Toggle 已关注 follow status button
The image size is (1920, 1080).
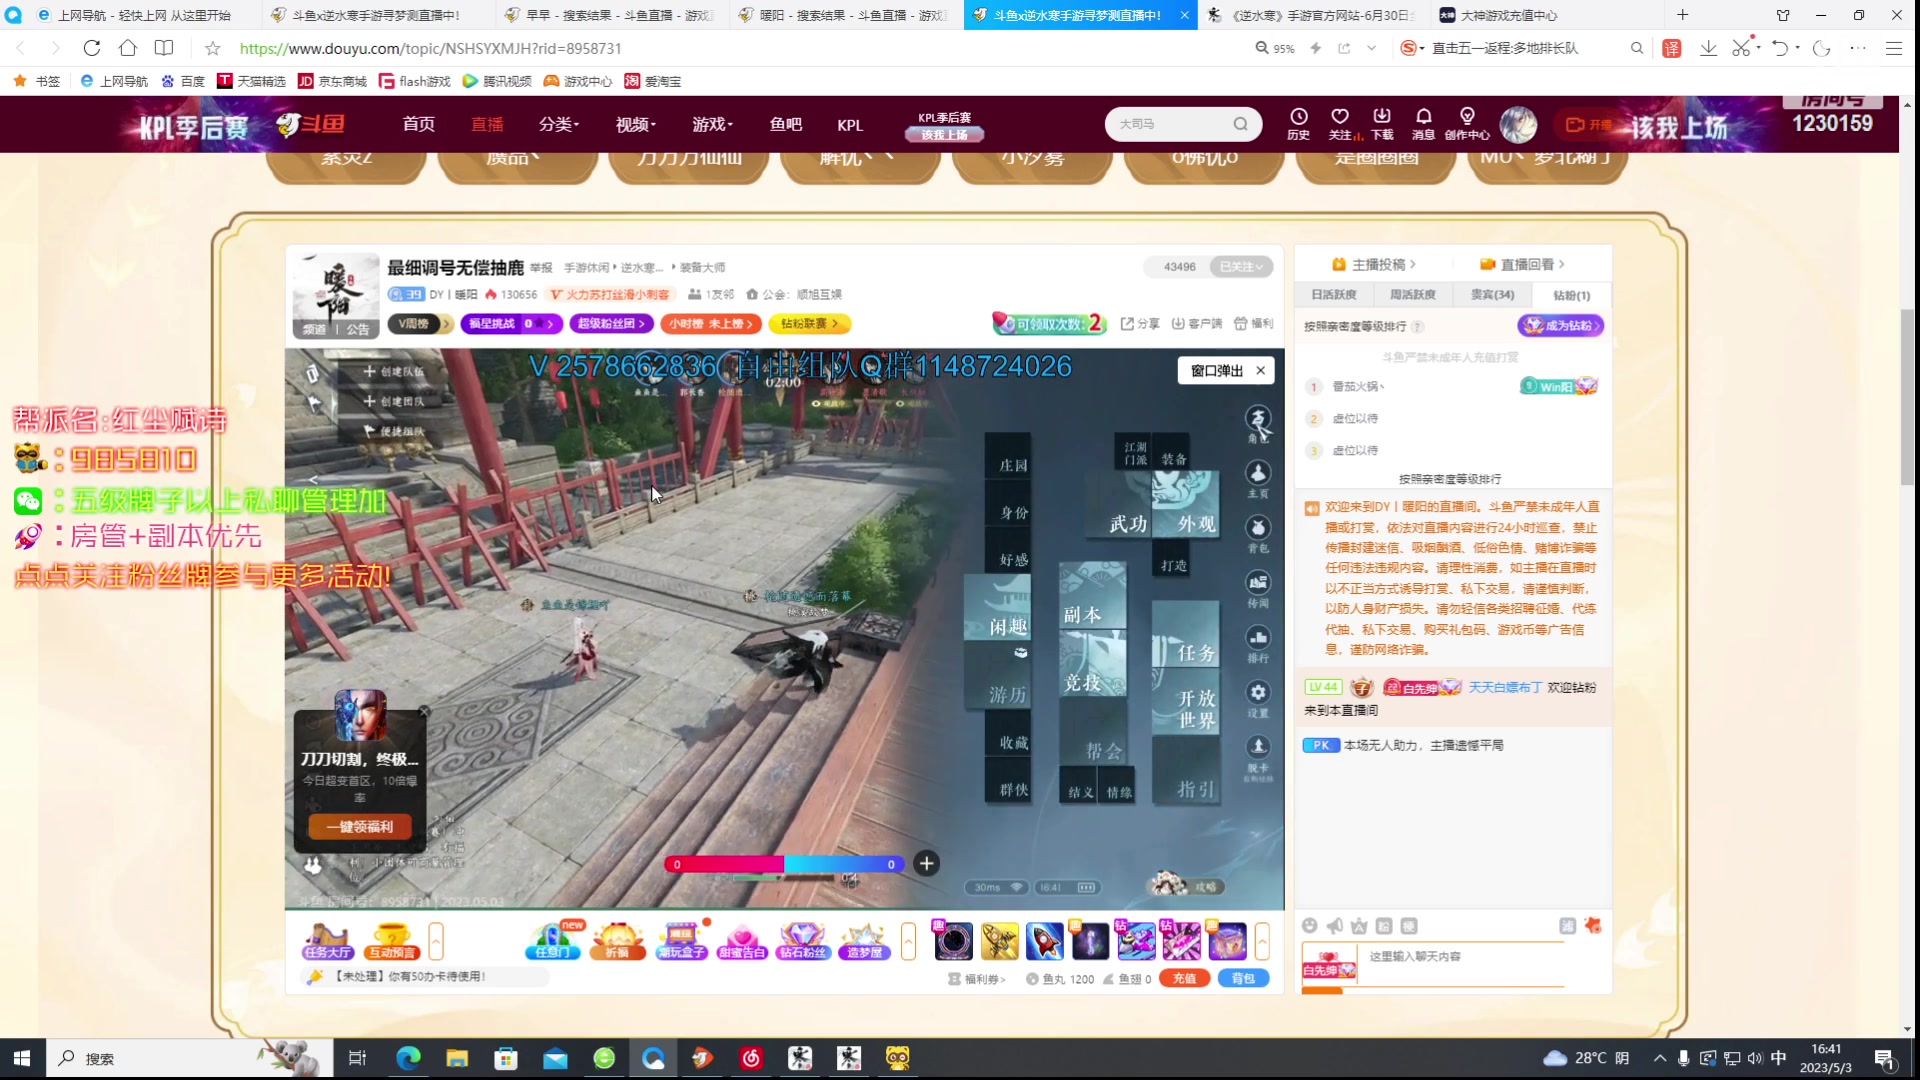point(1241,267)
